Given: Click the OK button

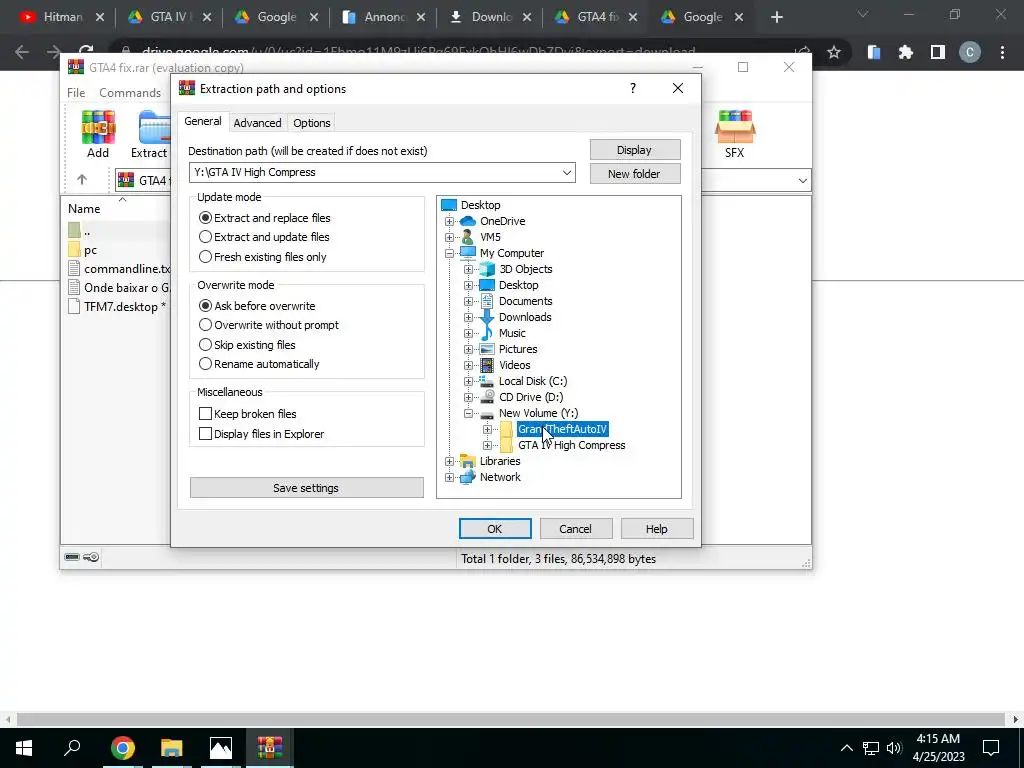Looking at the screenshot, I should pos(495,528).
